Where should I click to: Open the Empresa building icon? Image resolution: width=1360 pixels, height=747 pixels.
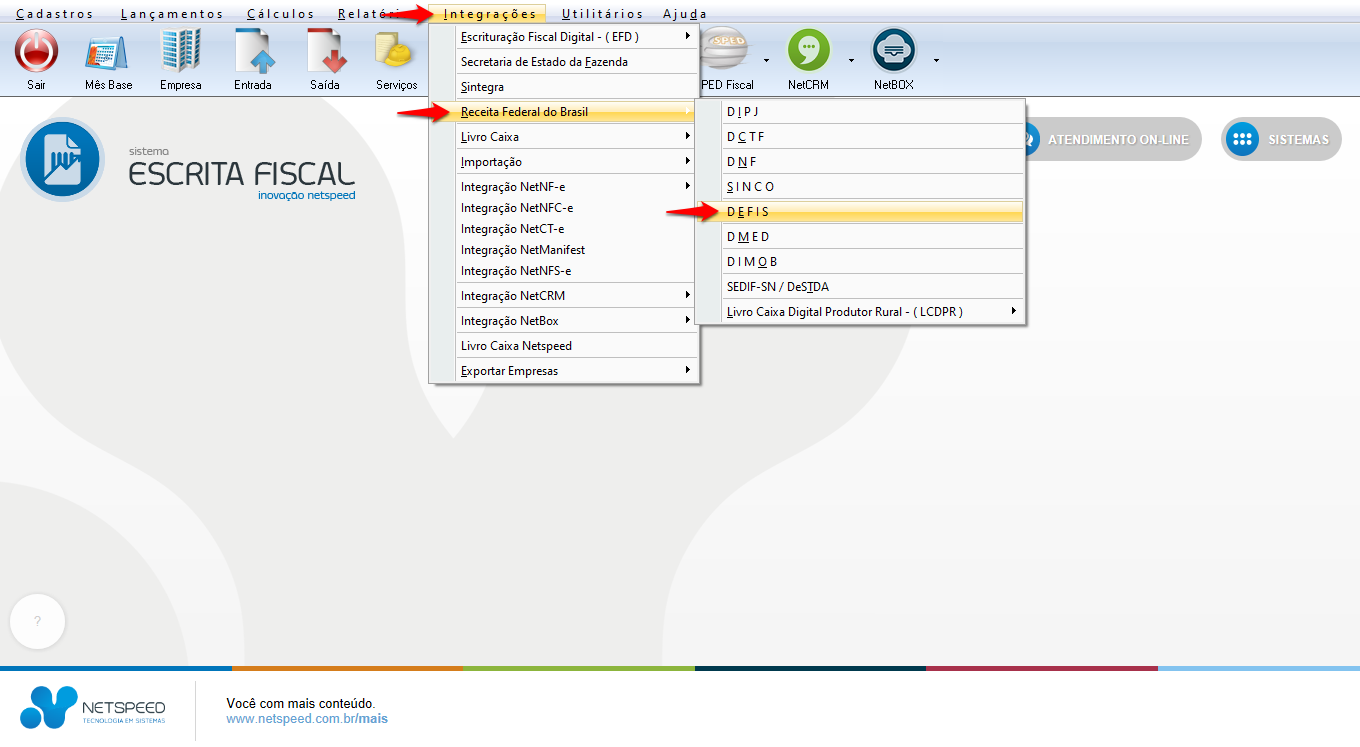[x=181, y=50]
